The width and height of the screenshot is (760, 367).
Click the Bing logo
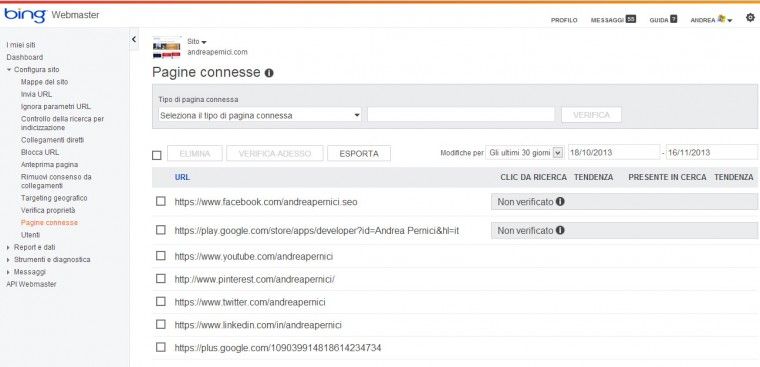point(25,15)
